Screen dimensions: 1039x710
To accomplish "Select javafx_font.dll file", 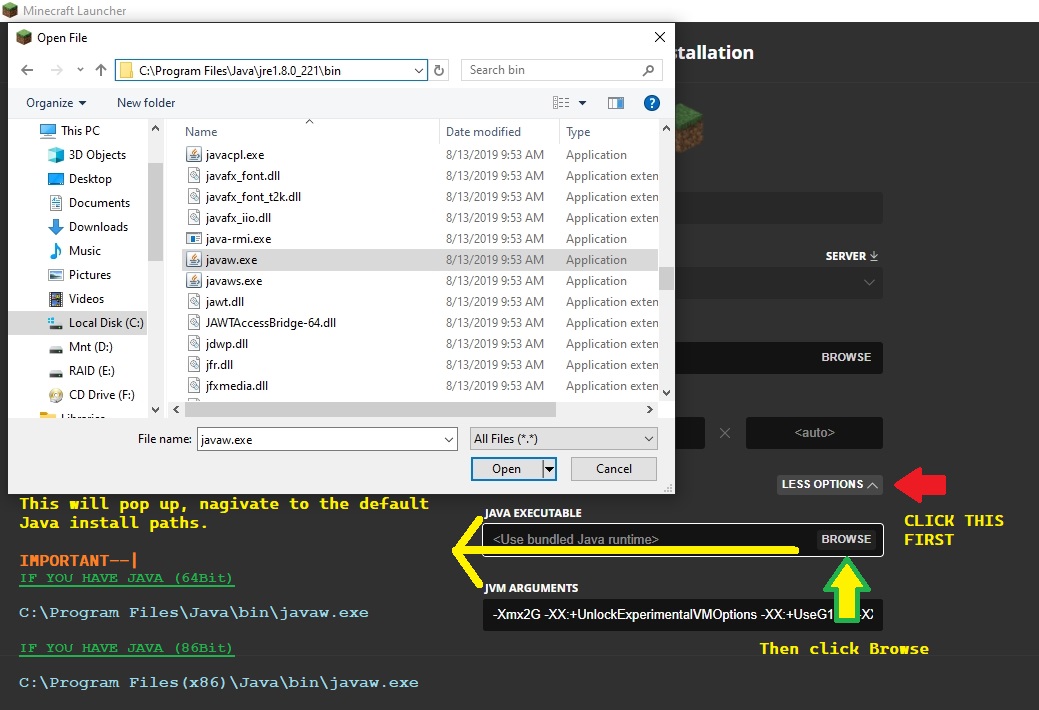I will point(243,176).
